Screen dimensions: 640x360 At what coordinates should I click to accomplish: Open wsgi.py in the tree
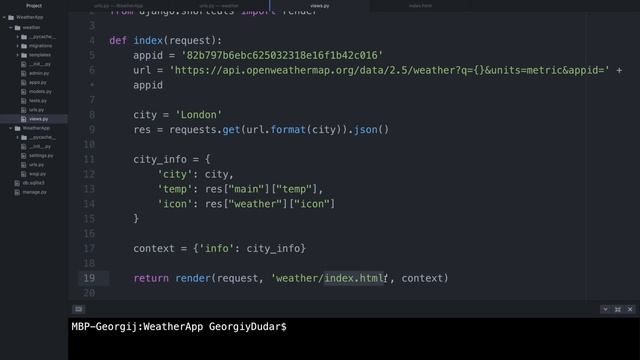(37, 174)
